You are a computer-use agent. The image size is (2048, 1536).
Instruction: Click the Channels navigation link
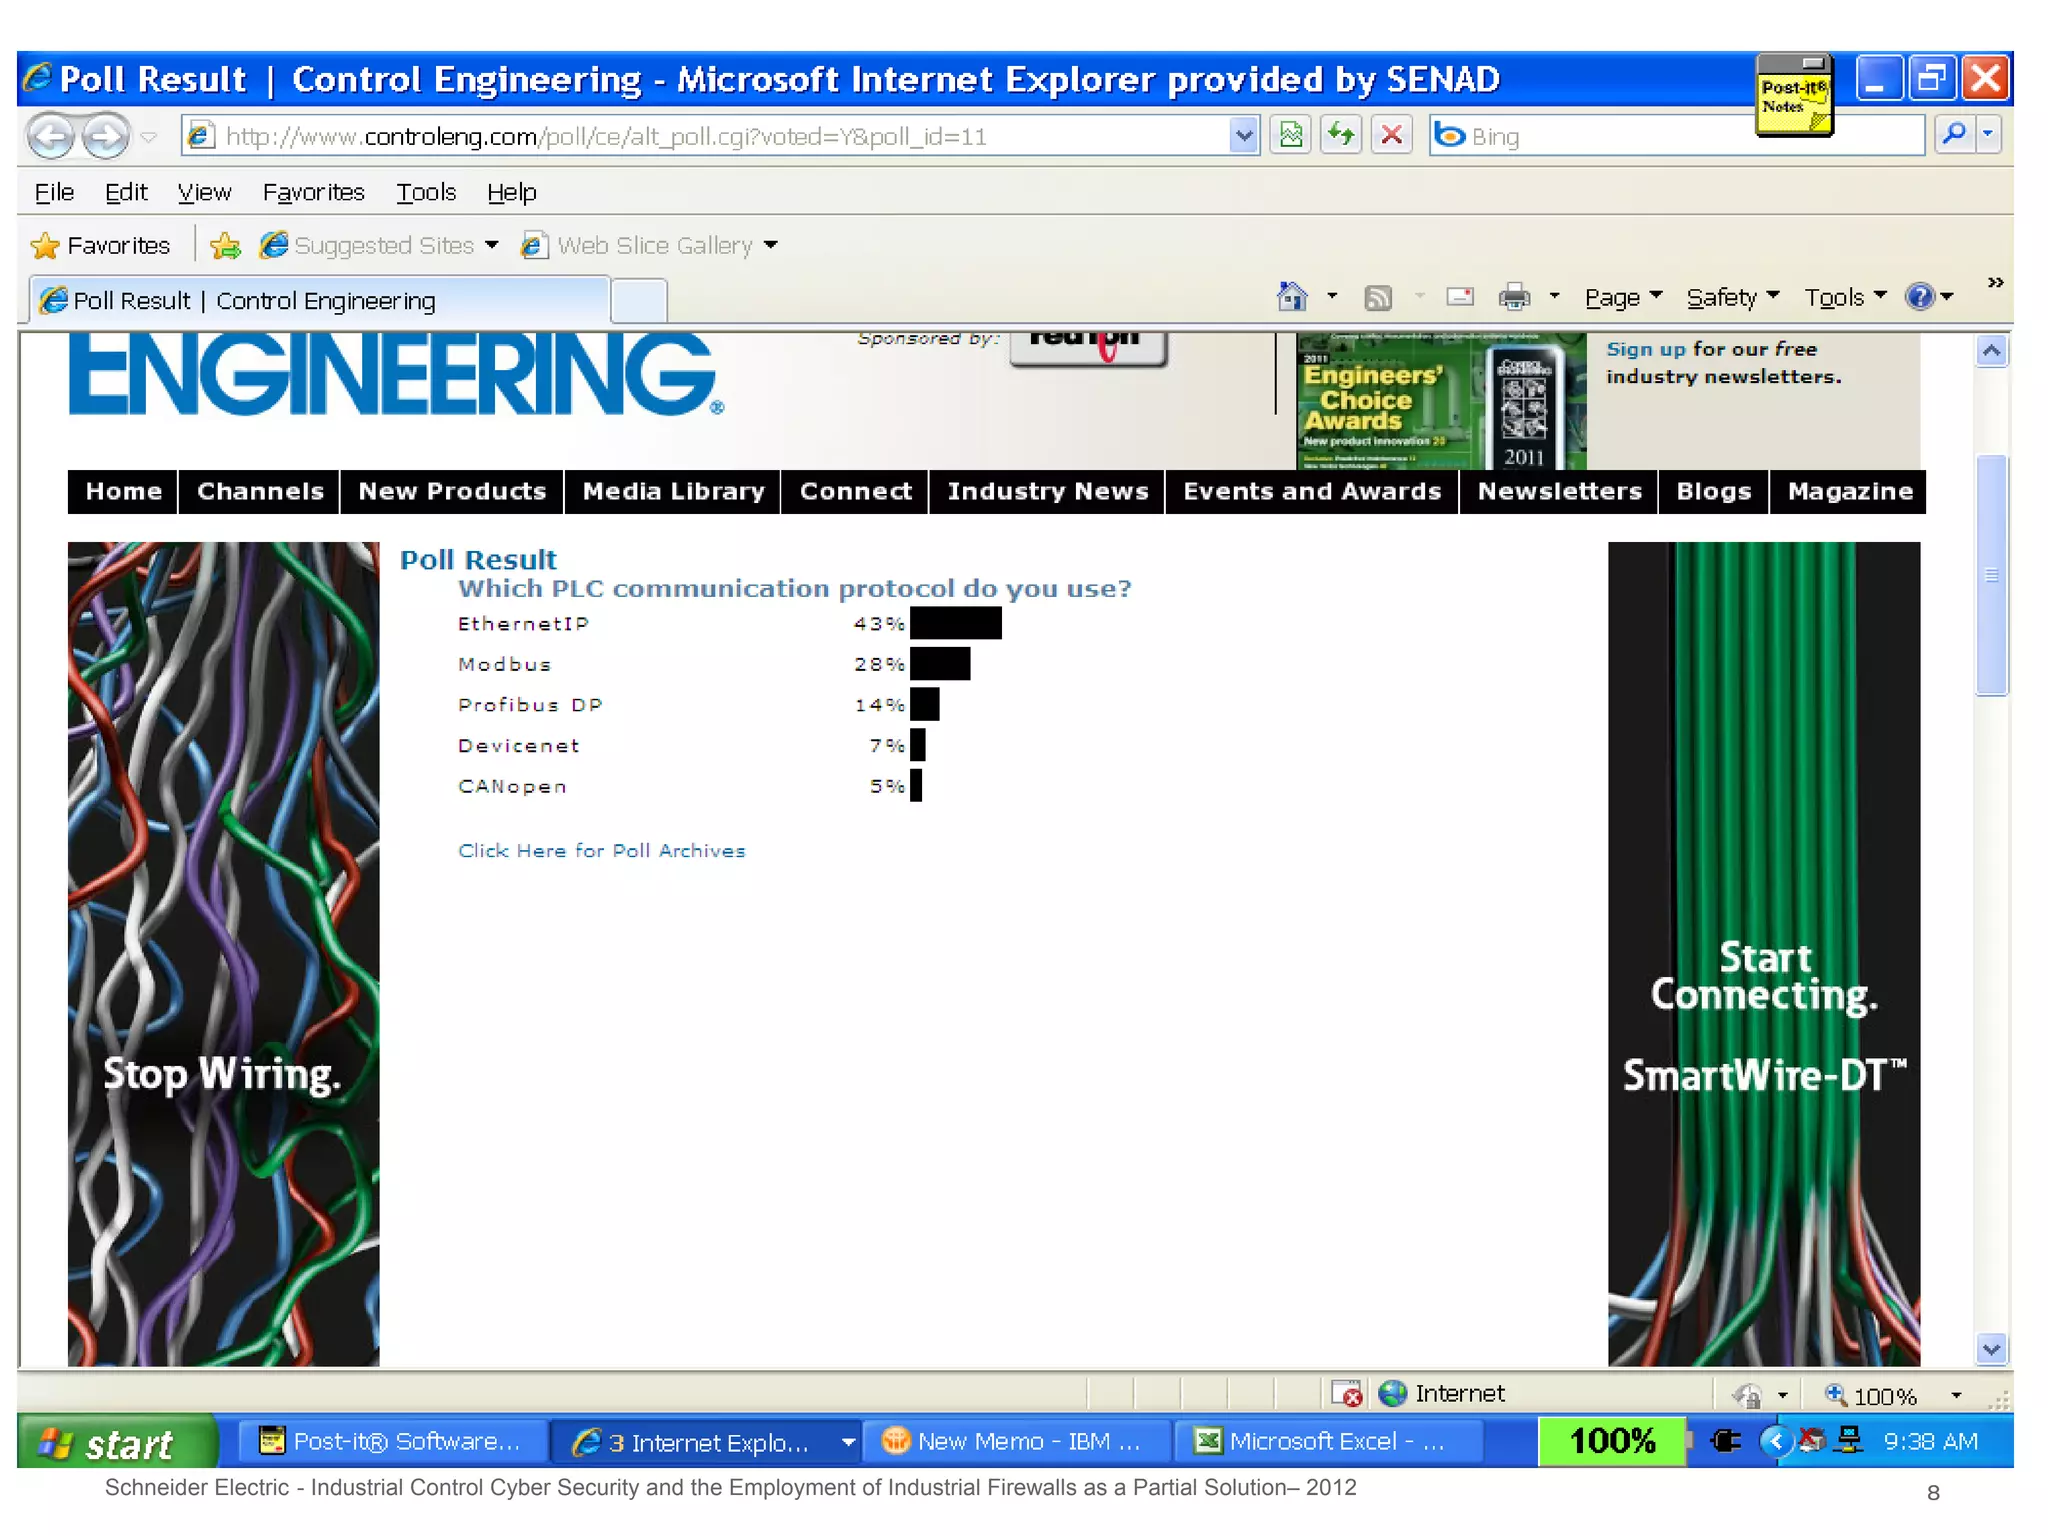(260, 491)
